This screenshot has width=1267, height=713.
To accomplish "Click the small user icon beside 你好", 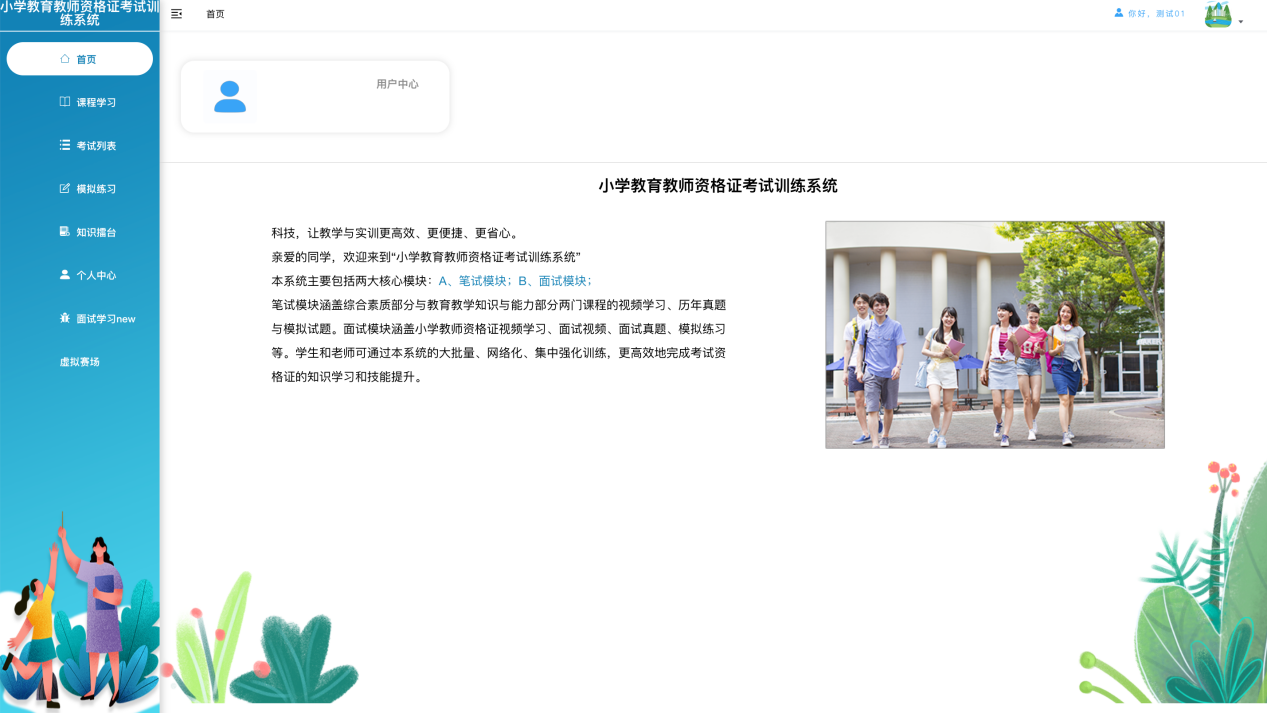I will tap(1119, 13).
